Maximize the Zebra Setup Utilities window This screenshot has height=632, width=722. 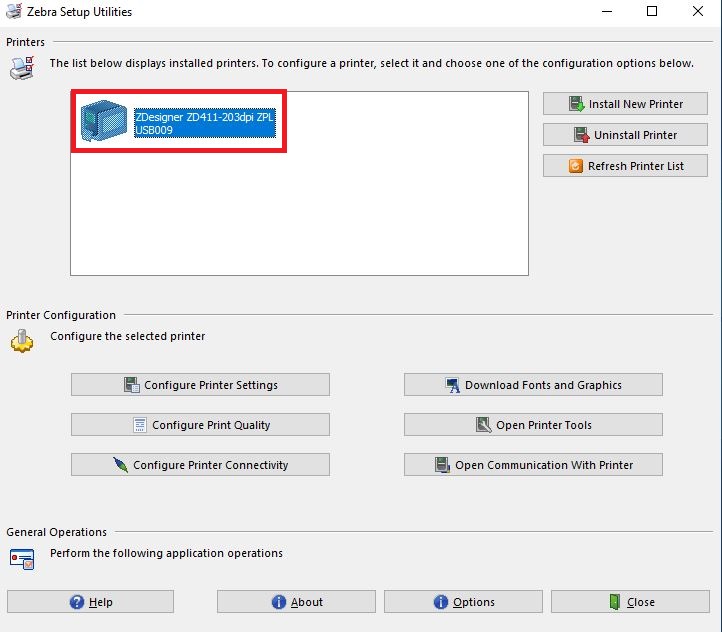click(652, 11)
